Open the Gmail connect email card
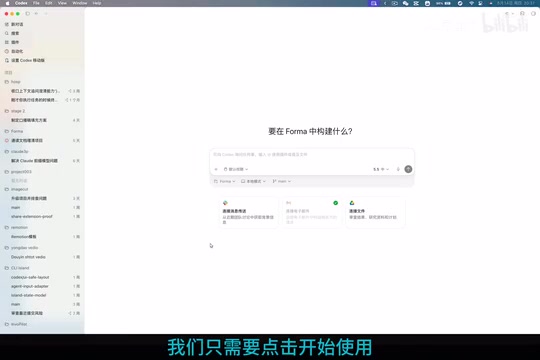 312,212
